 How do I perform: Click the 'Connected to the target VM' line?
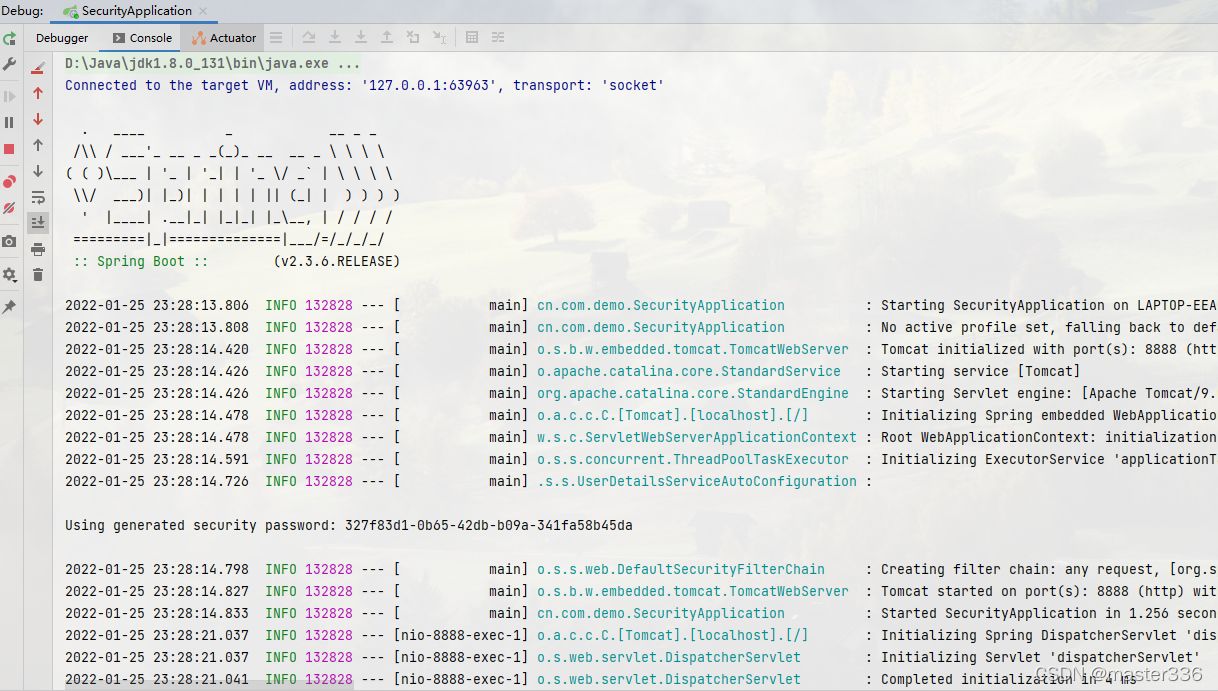coord(365,85)
